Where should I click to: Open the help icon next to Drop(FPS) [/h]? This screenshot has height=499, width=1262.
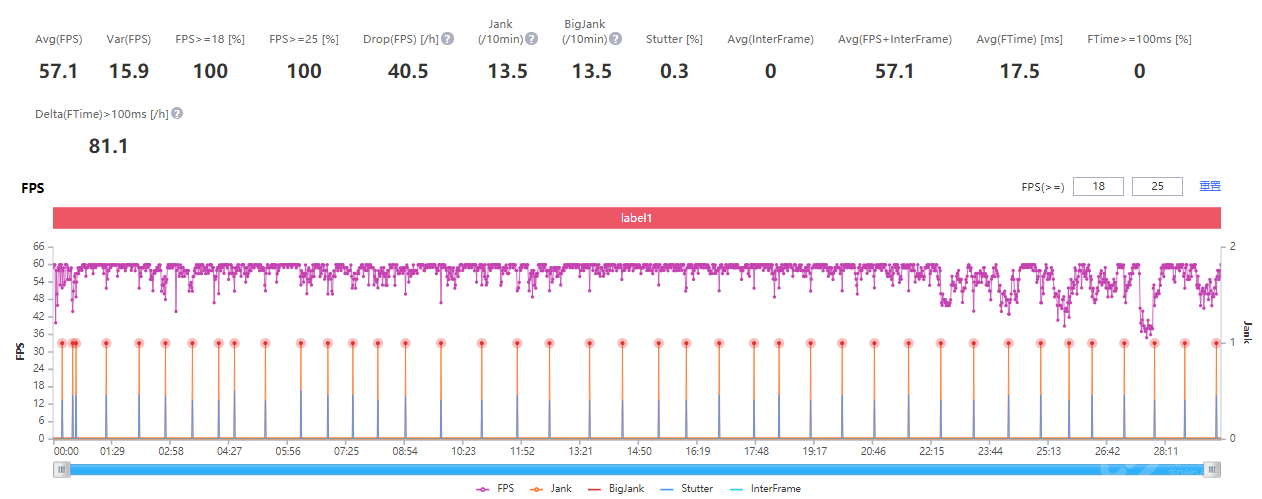point(448,39)
